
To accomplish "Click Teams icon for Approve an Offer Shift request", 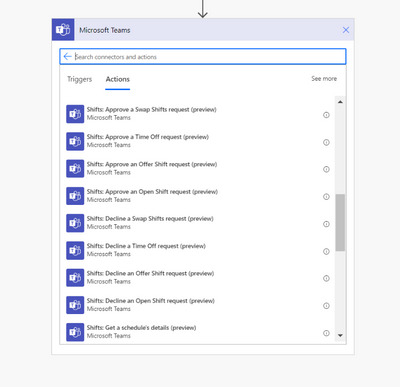I will pyautogui.click(x=75, y=169).
